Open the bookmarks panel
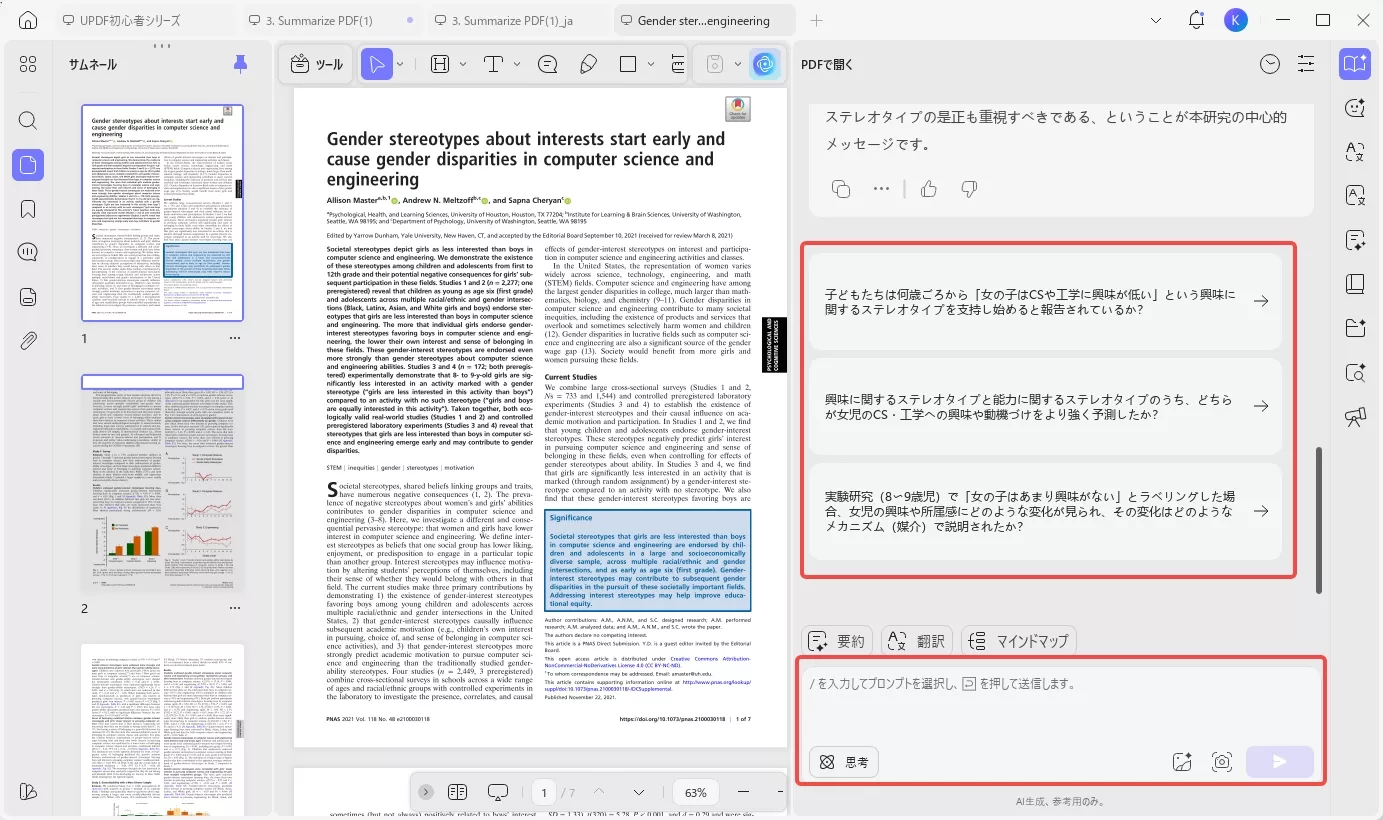Image resolution: width=1383 pixels, height=820 pixels. tap(27, 208)
